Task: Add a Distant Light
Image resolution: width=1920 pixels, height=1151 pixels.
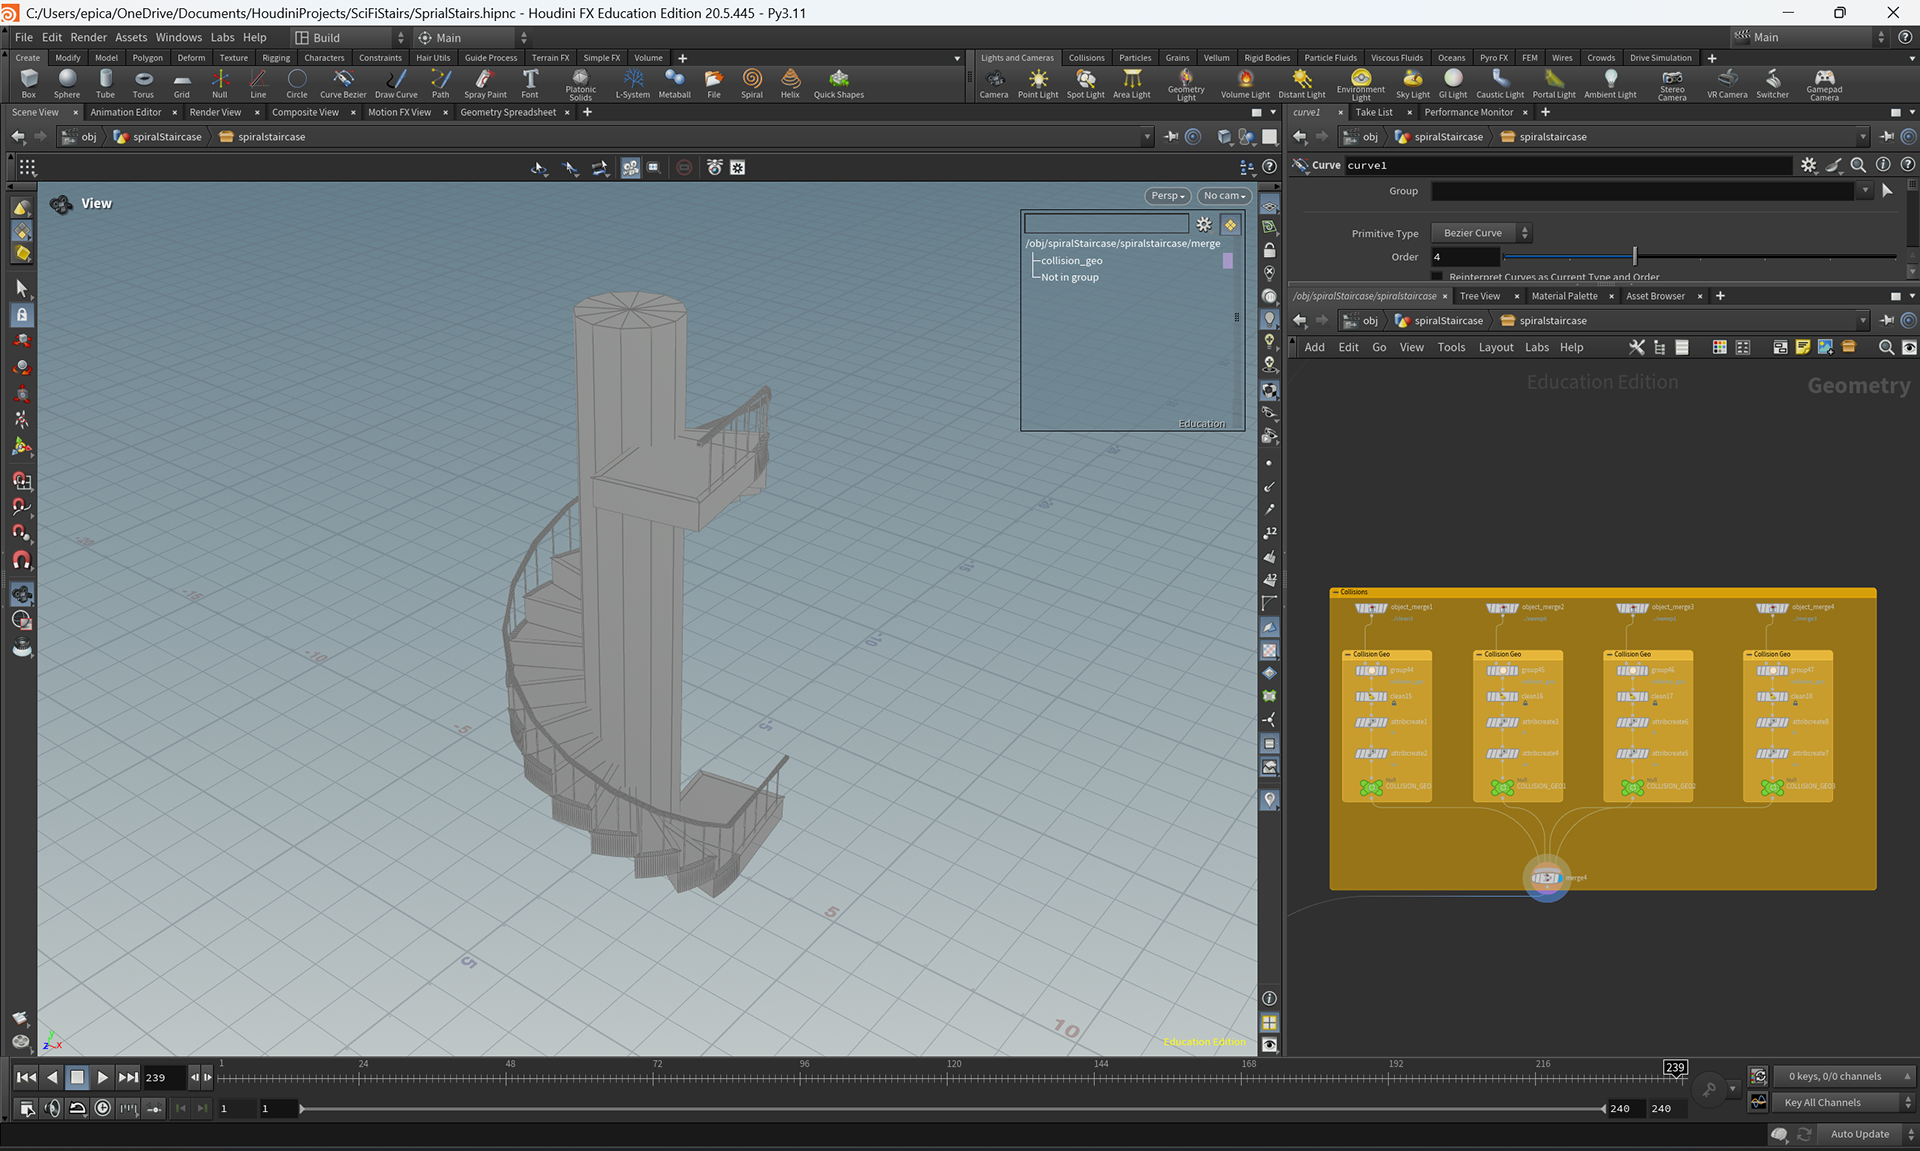Action: point(1302,83)
